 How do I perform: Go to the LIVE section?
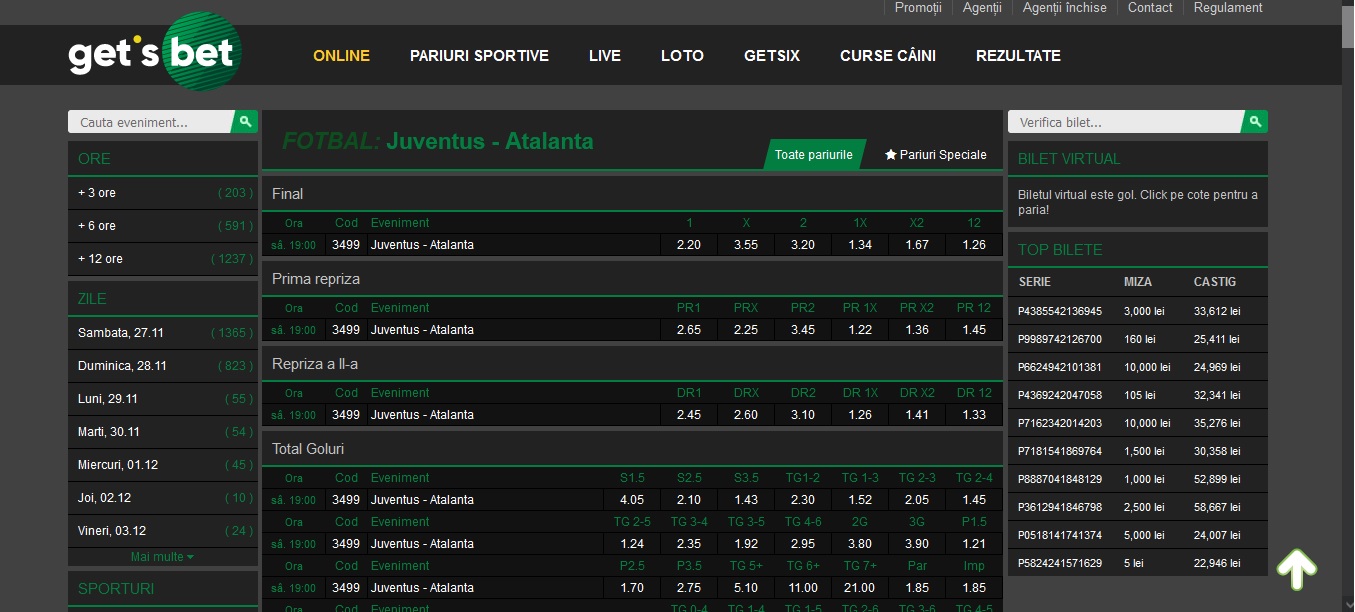(x=605, y=56)
